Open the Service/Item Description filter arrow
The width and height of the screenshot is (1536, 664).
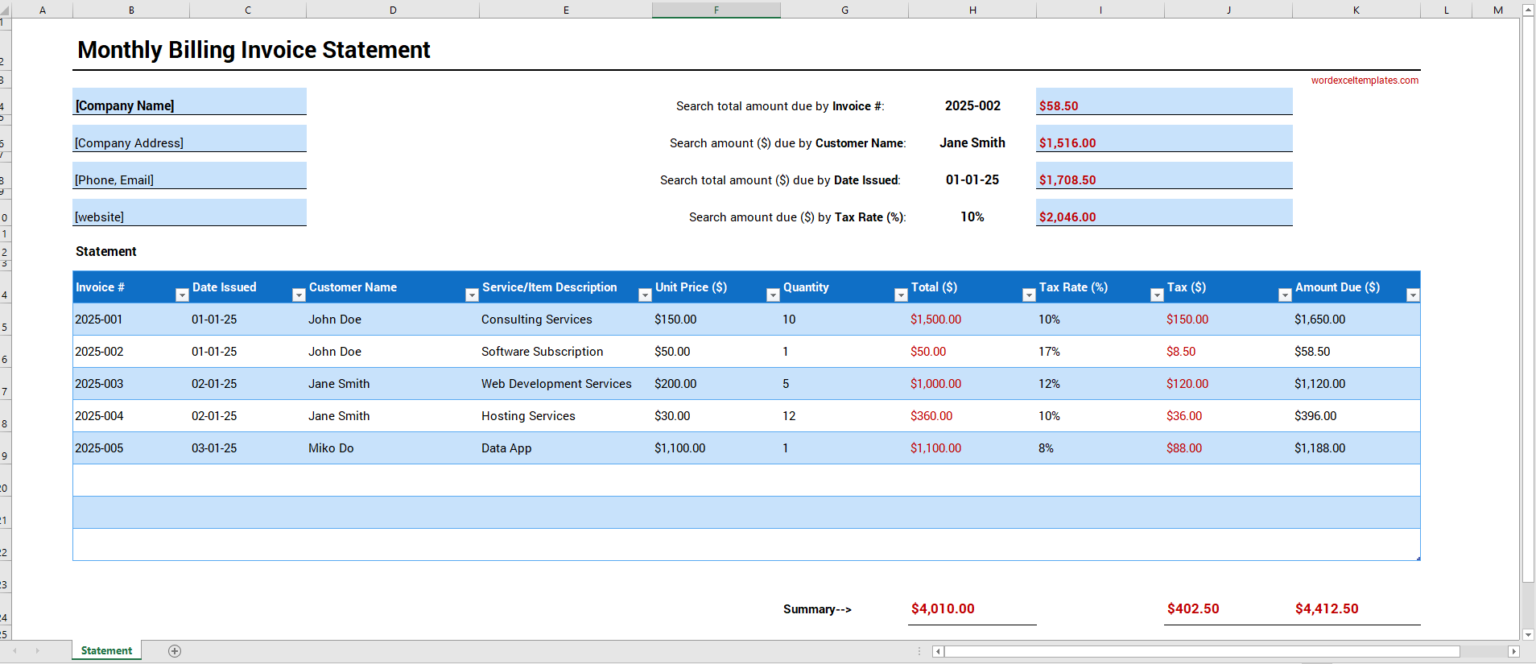point(645,295)
